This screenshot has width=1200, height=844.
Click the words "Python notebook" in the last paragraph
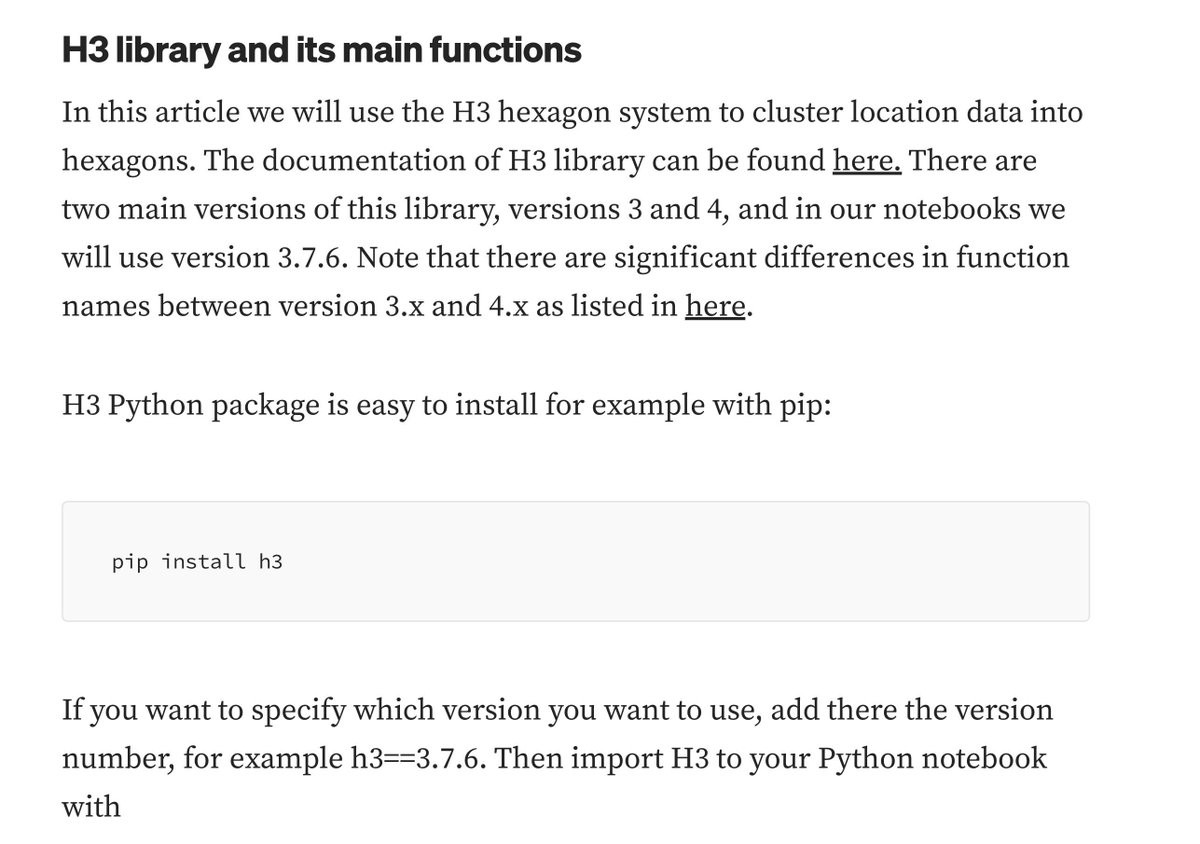point(932,758)
